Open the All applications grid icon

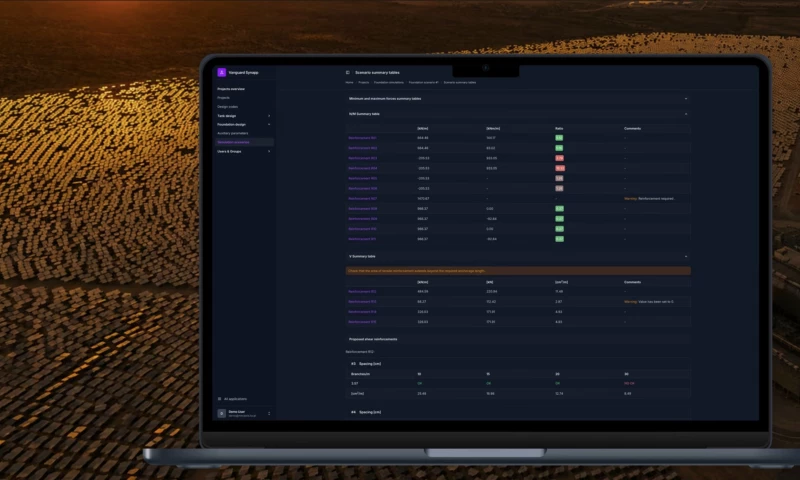[x=219, y=399]
